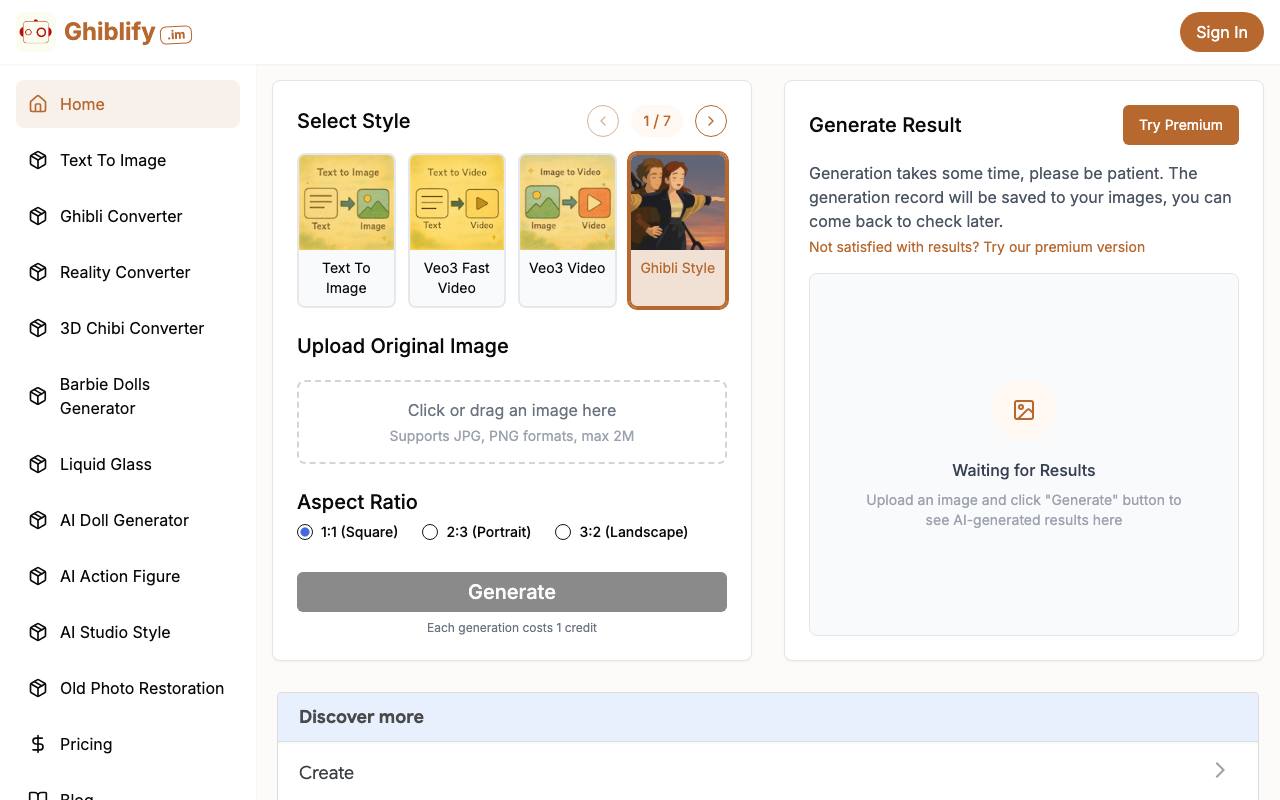
Task: Click the image upload drop zone
Action: coord(512,422)
